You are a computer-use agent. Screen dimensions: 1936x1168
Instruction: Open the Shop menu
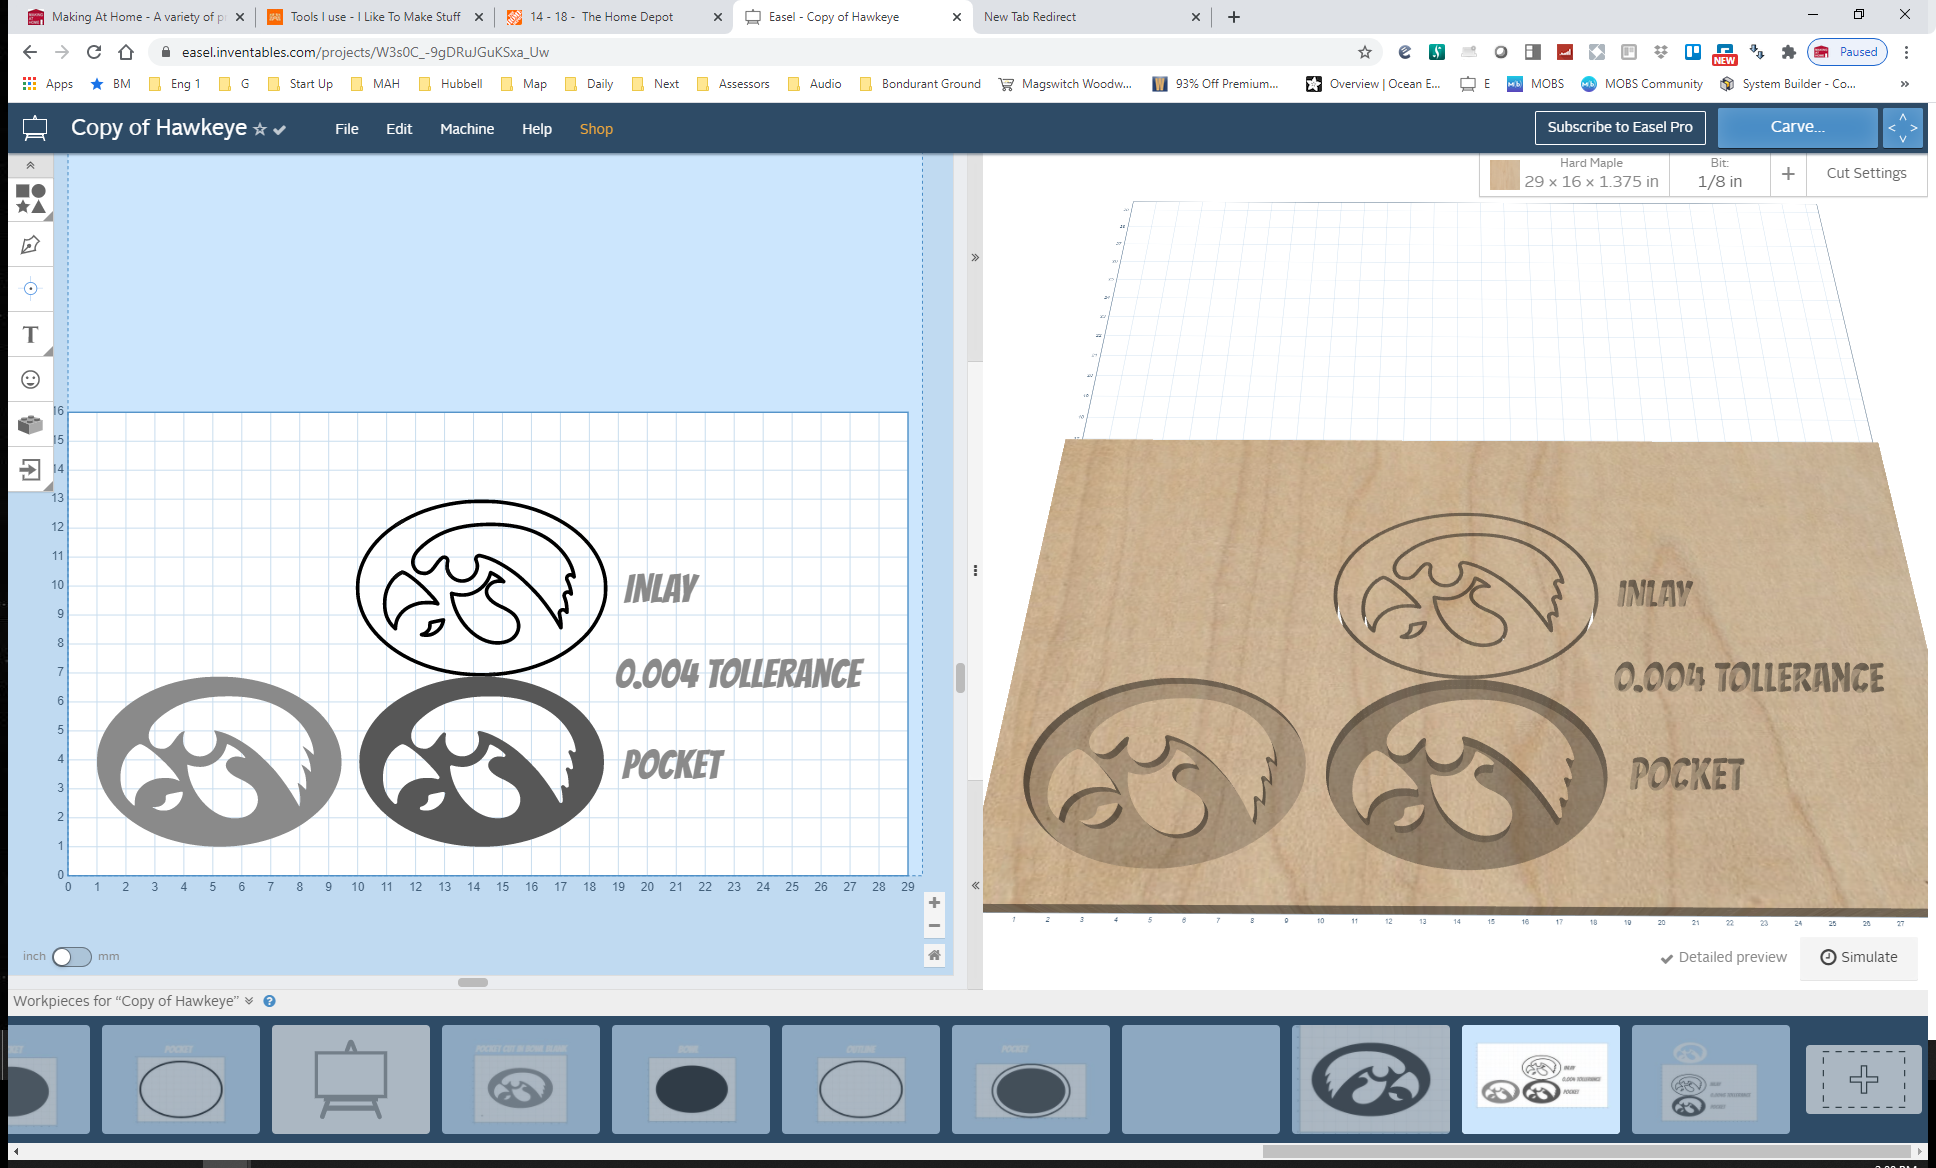[x=596, y=129]
